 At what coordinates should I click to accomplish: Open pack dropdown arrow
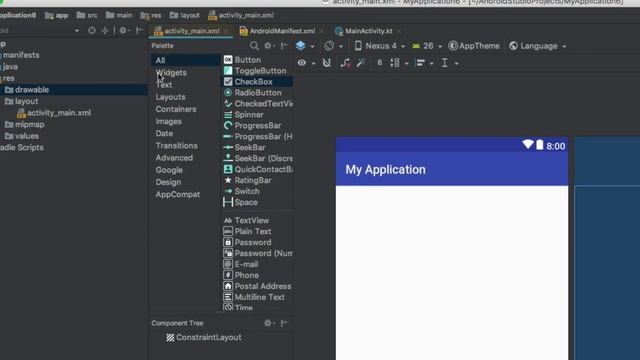coord(406,64)
